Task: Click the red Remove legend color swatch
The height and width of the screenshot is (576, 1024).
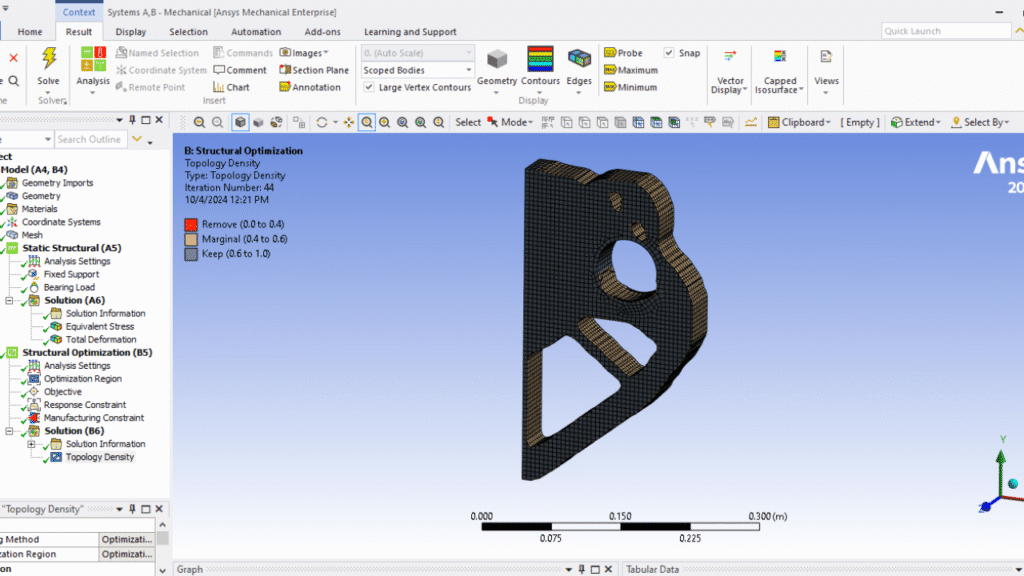Action: coord(191,224)
